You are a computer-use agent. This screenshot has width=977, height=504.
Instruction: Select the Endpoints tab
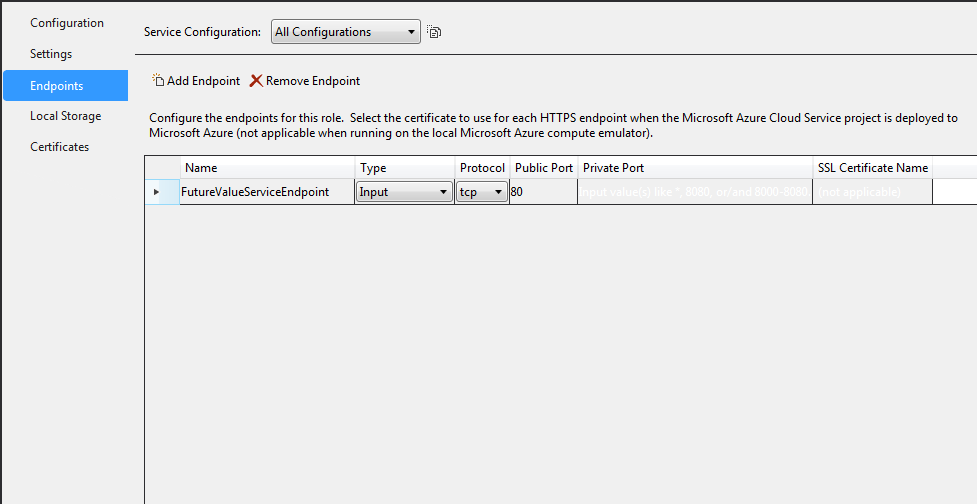point(57,86)
